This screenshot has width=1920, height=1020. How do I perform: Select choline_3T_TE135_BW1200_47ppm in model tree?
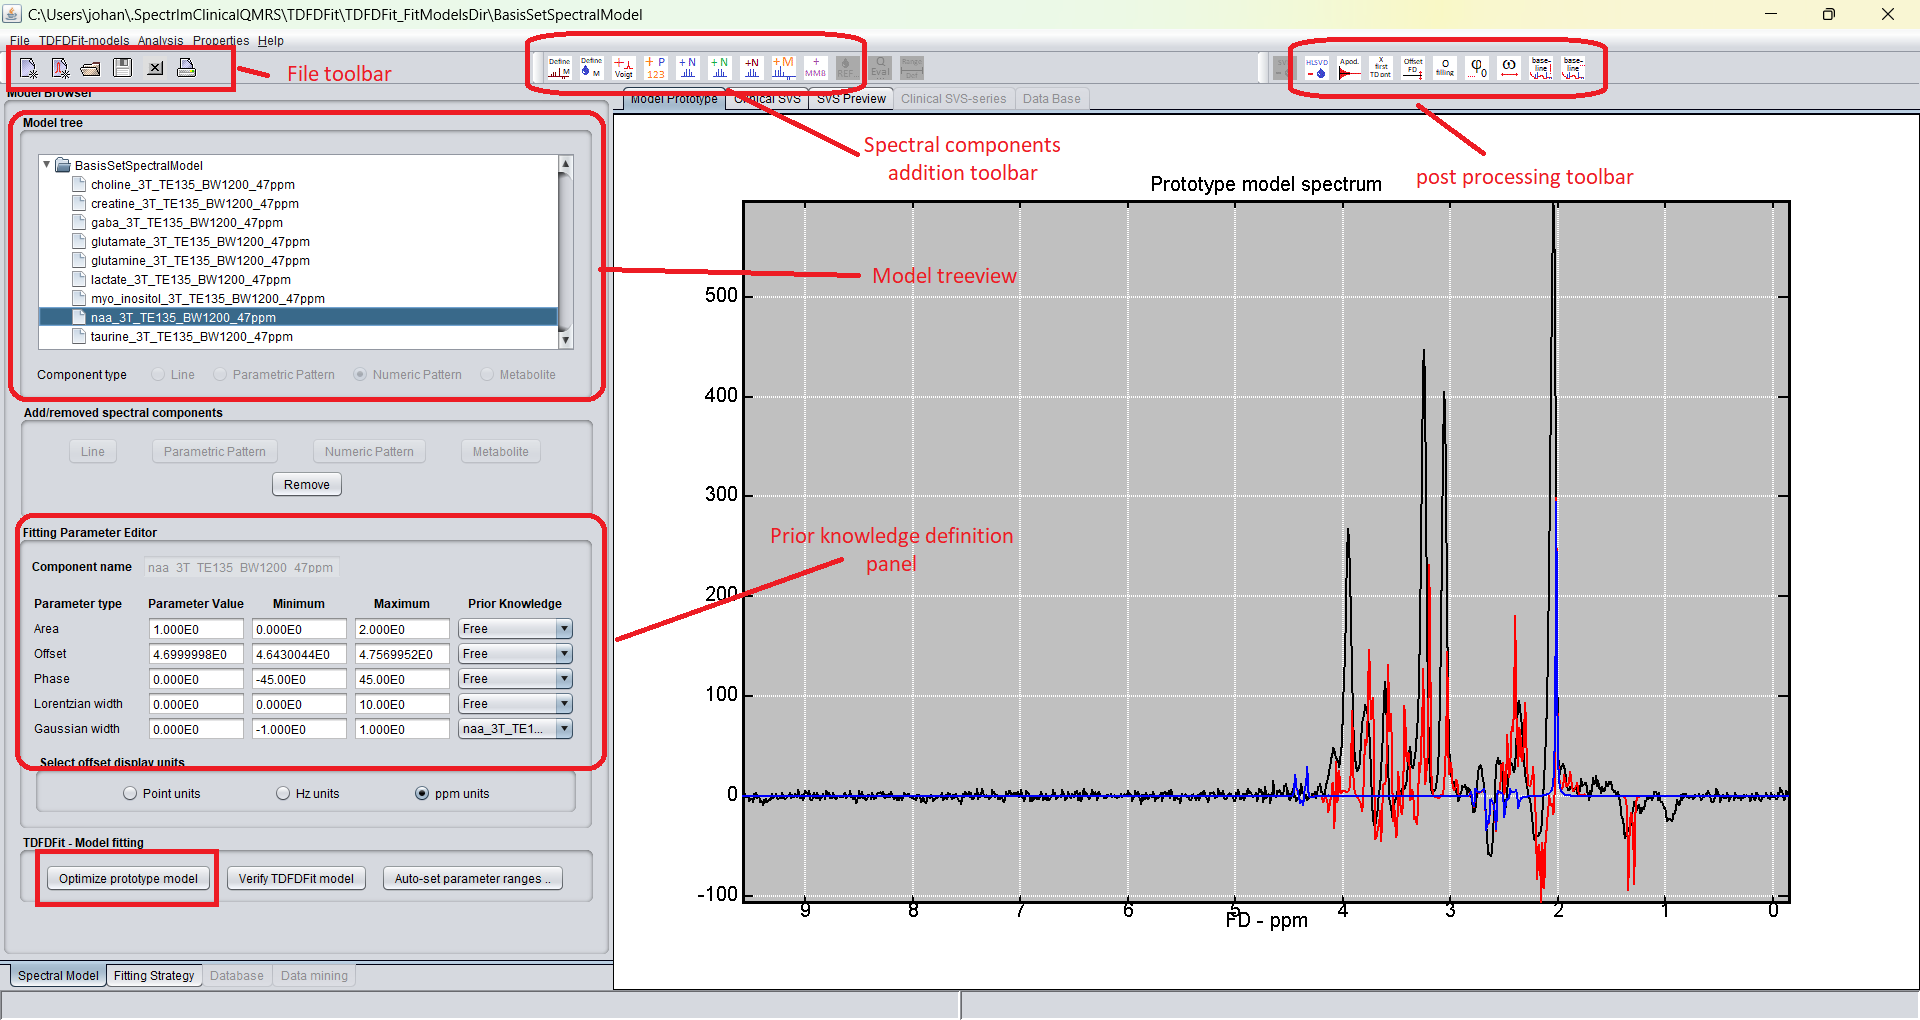click(192, 185)
